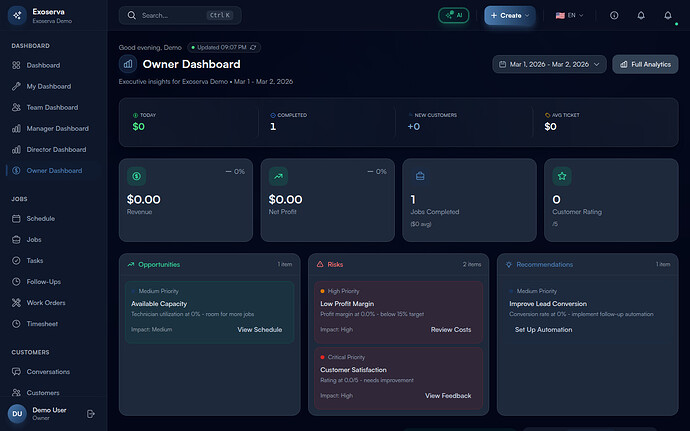690x431 pixels.
Task: Open notifications bell with green dot
Action: [668, 16]
